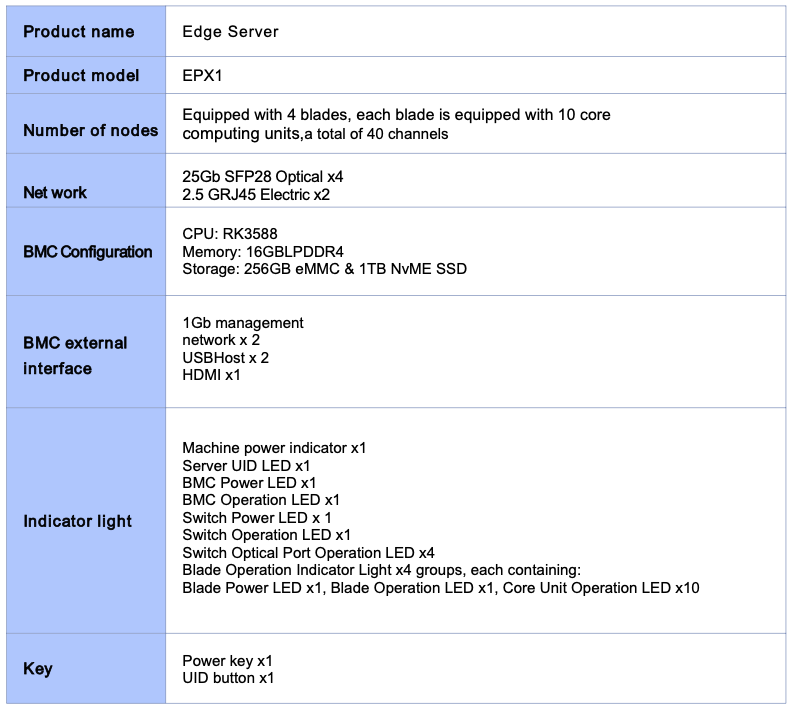
Task: Click the 'BMC Configuration' label cell
Action: (88, 252)
